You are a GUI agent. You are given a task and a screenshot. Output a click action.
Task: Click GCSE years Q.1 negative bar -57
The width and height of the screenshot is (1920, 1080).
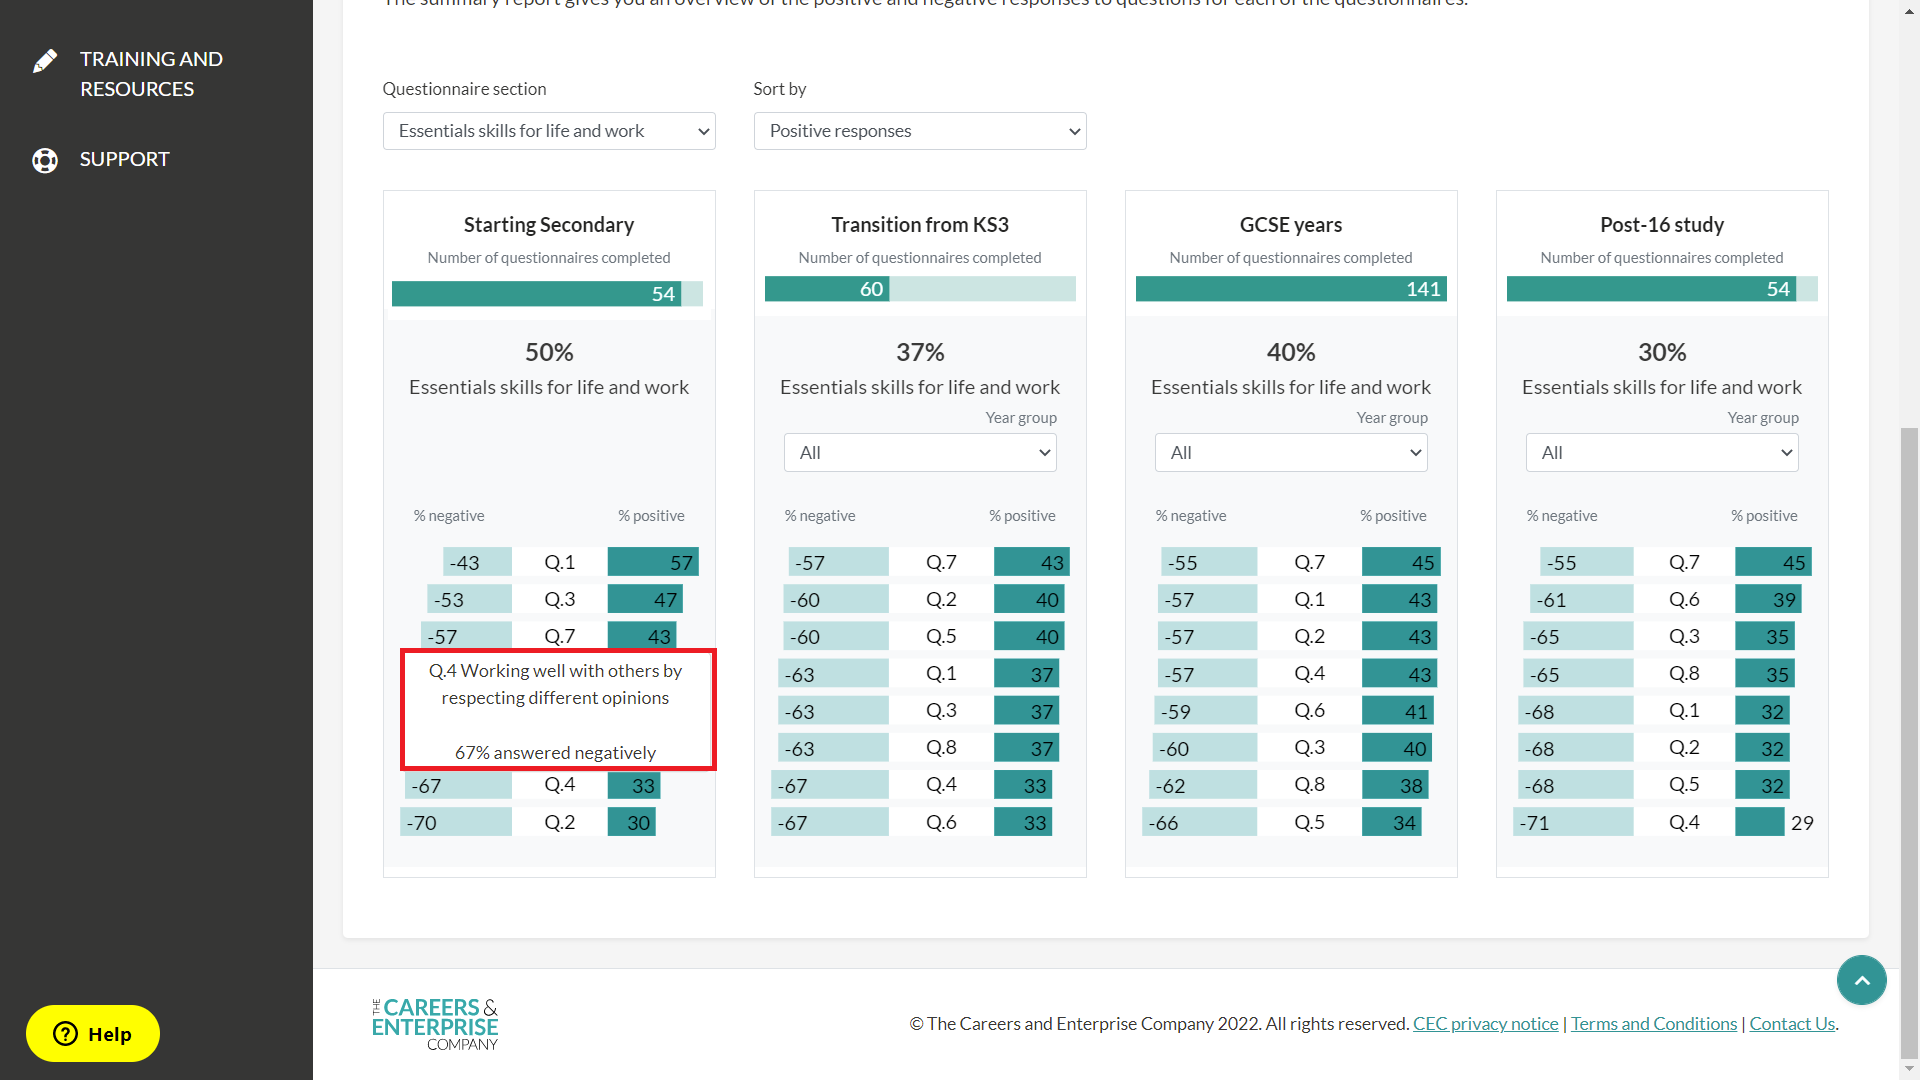pos(1209,599)
